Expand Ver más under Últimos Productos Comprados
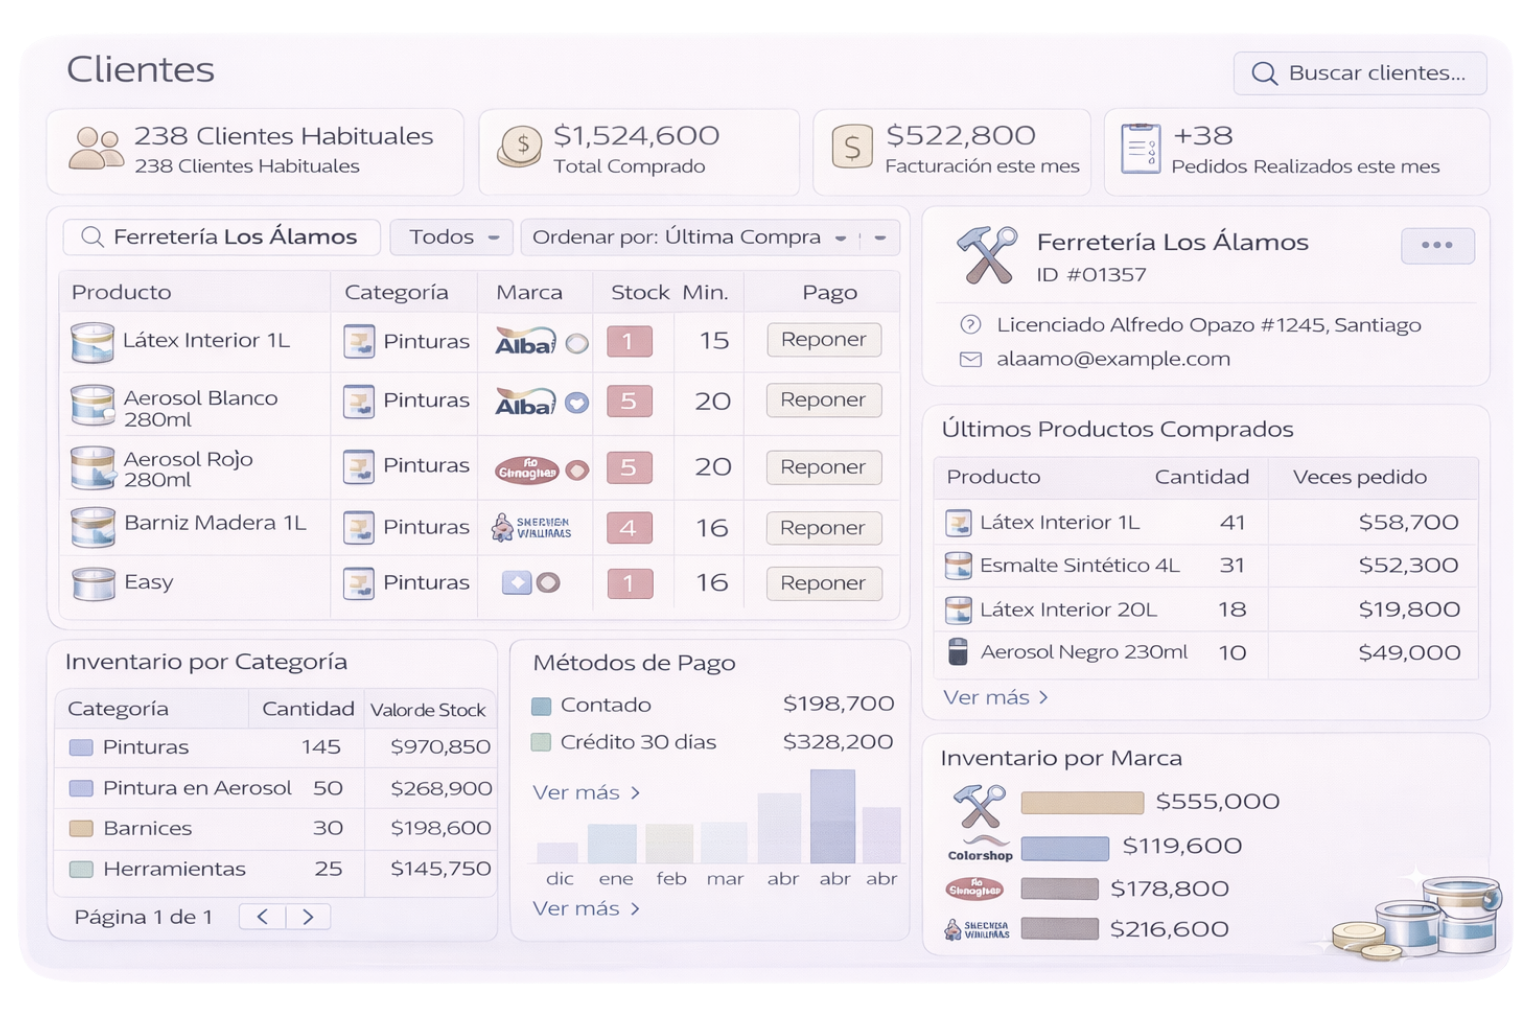Viewport: 1536px width, 1024px height. pyautogui.click(x=995, y=697)
